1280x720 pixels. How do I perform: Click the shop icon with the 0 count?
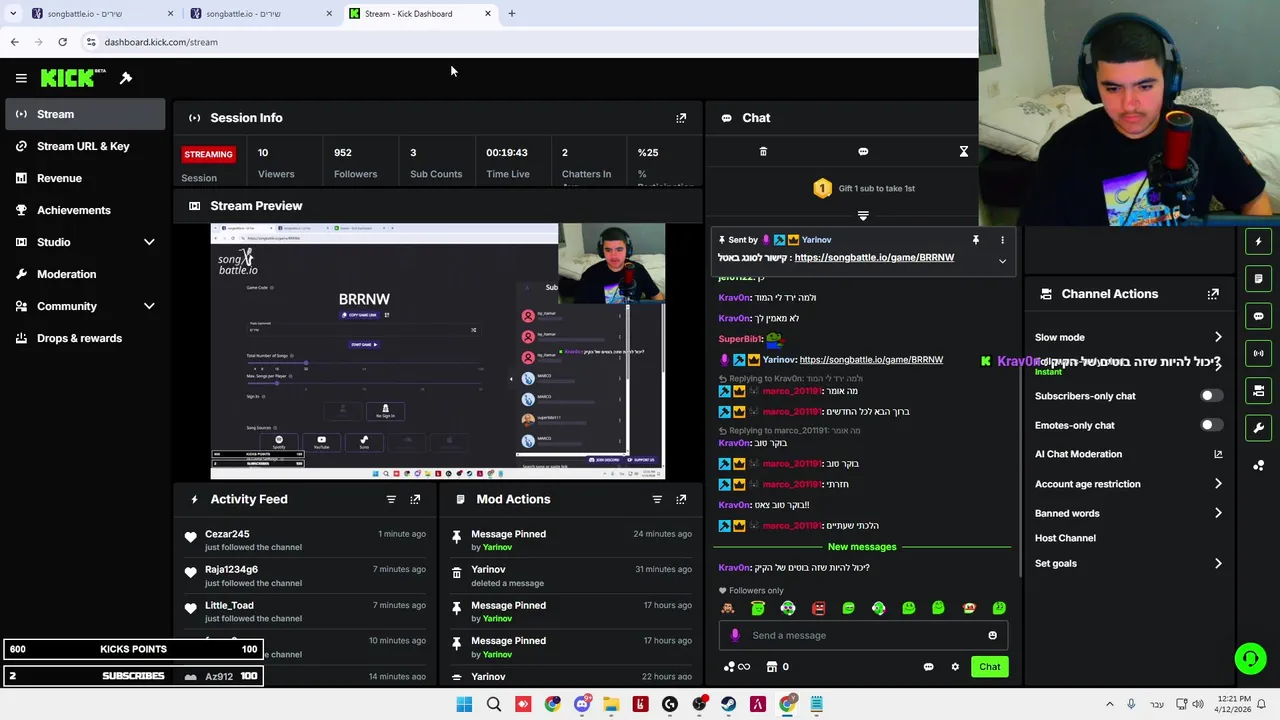[x=777, y=667]
